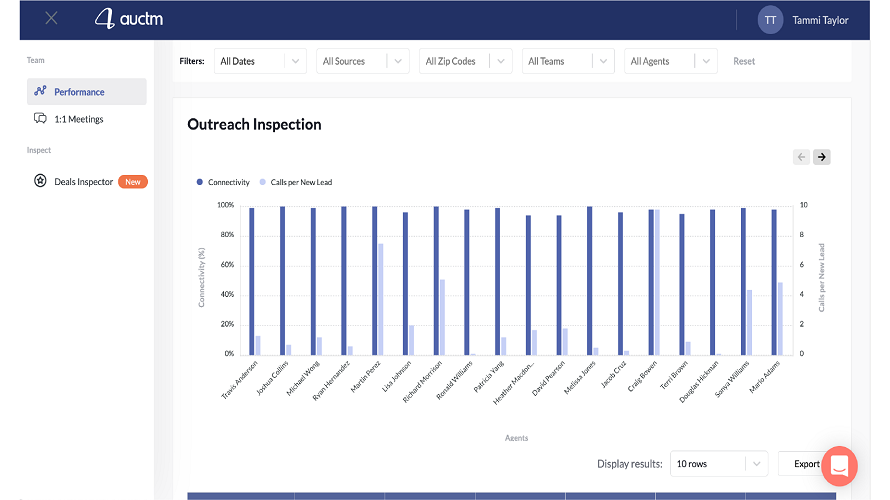The height and width of the screenshot is (500, 890).
Task: Expand the All Teams chevron arrow
Action: tap(603, 61)
